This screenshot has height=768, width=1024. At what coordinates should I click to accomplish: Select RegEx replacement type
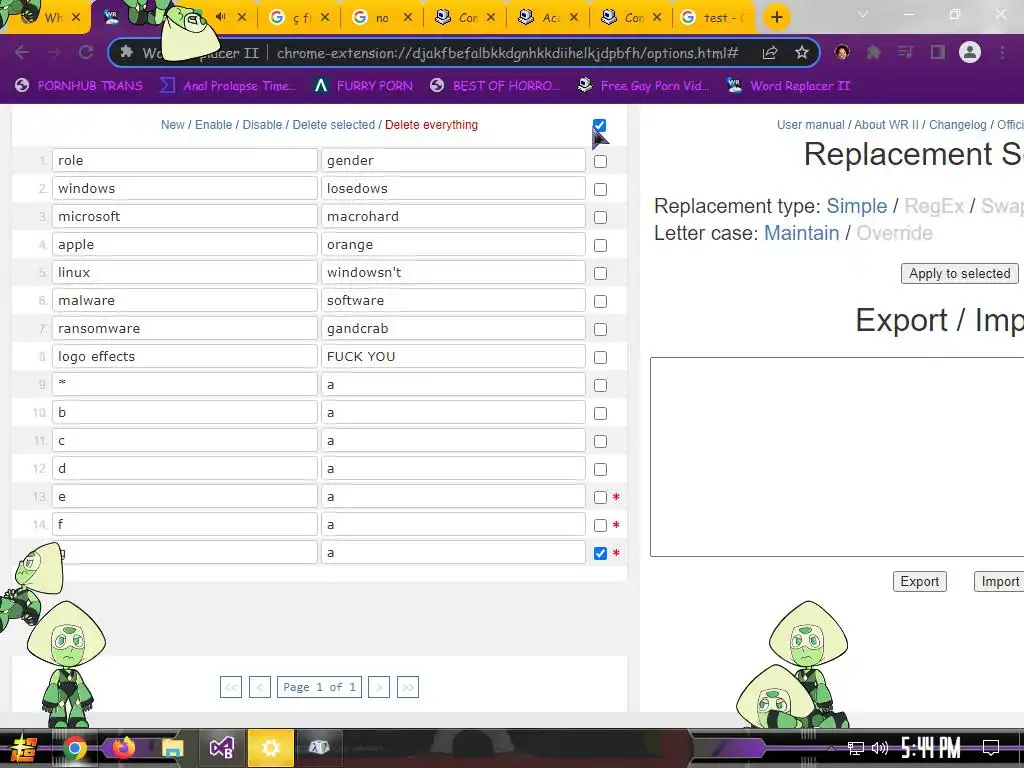[934, 206]
